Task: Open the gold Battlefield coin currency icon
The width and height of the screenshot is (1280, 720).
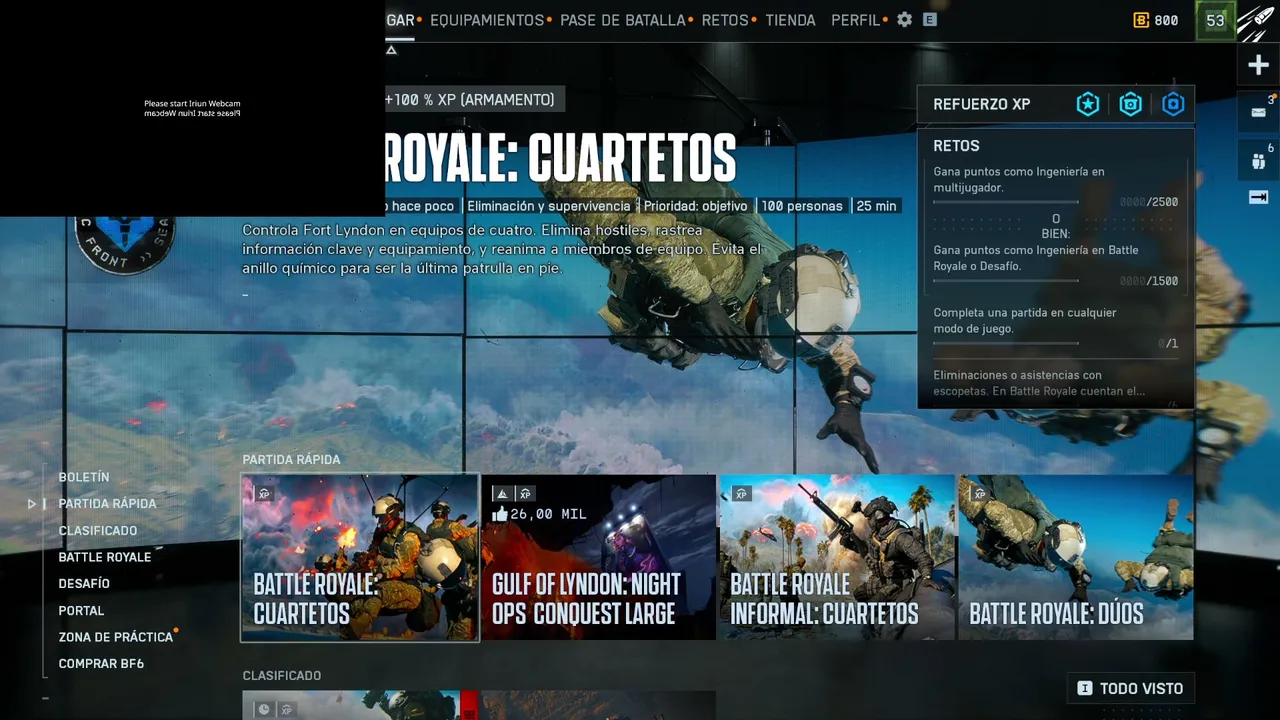Action: (1141, 20)
